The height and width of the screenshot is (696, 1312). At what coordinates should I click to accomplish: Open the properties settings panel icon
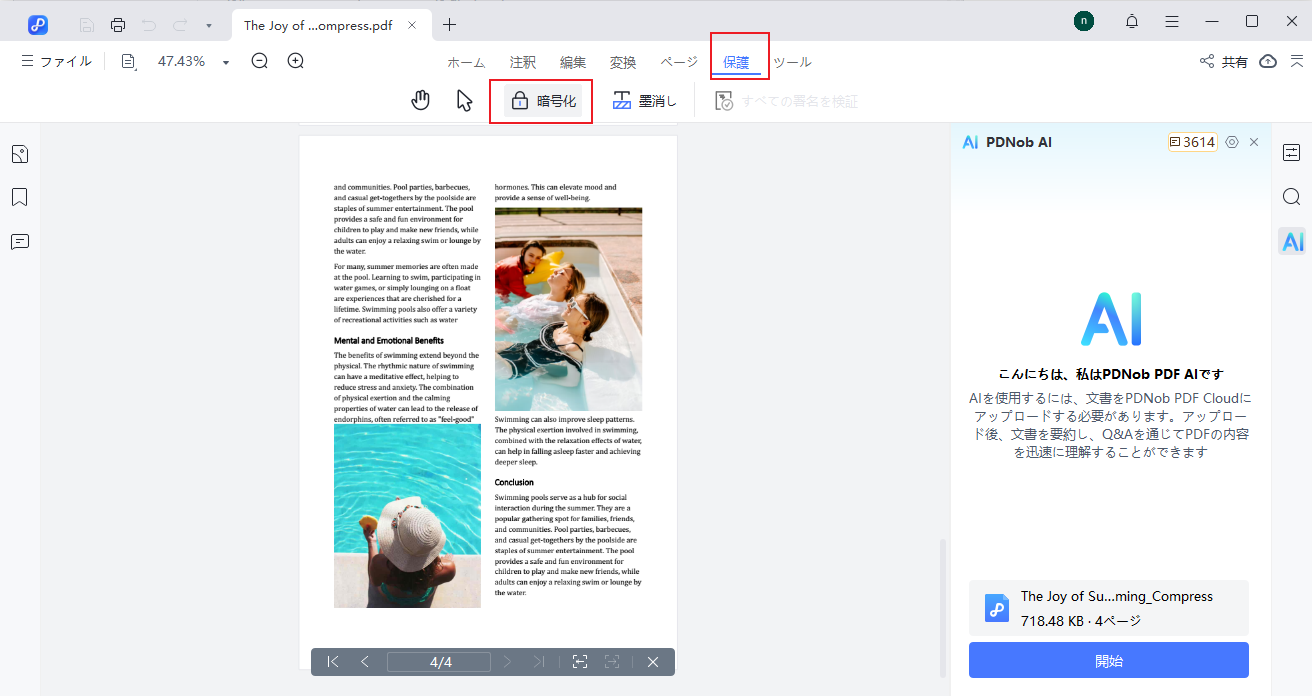(x=1292, y=153)
